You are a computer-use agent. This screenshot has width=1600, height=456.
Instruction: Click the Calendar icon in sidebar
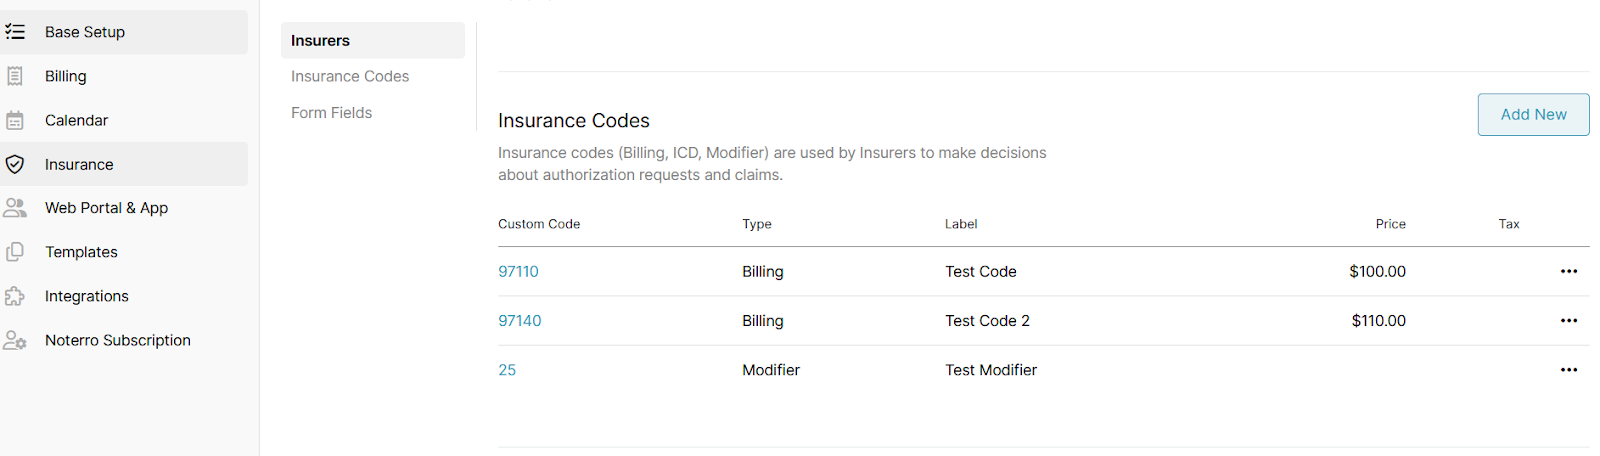click(15, 120)
